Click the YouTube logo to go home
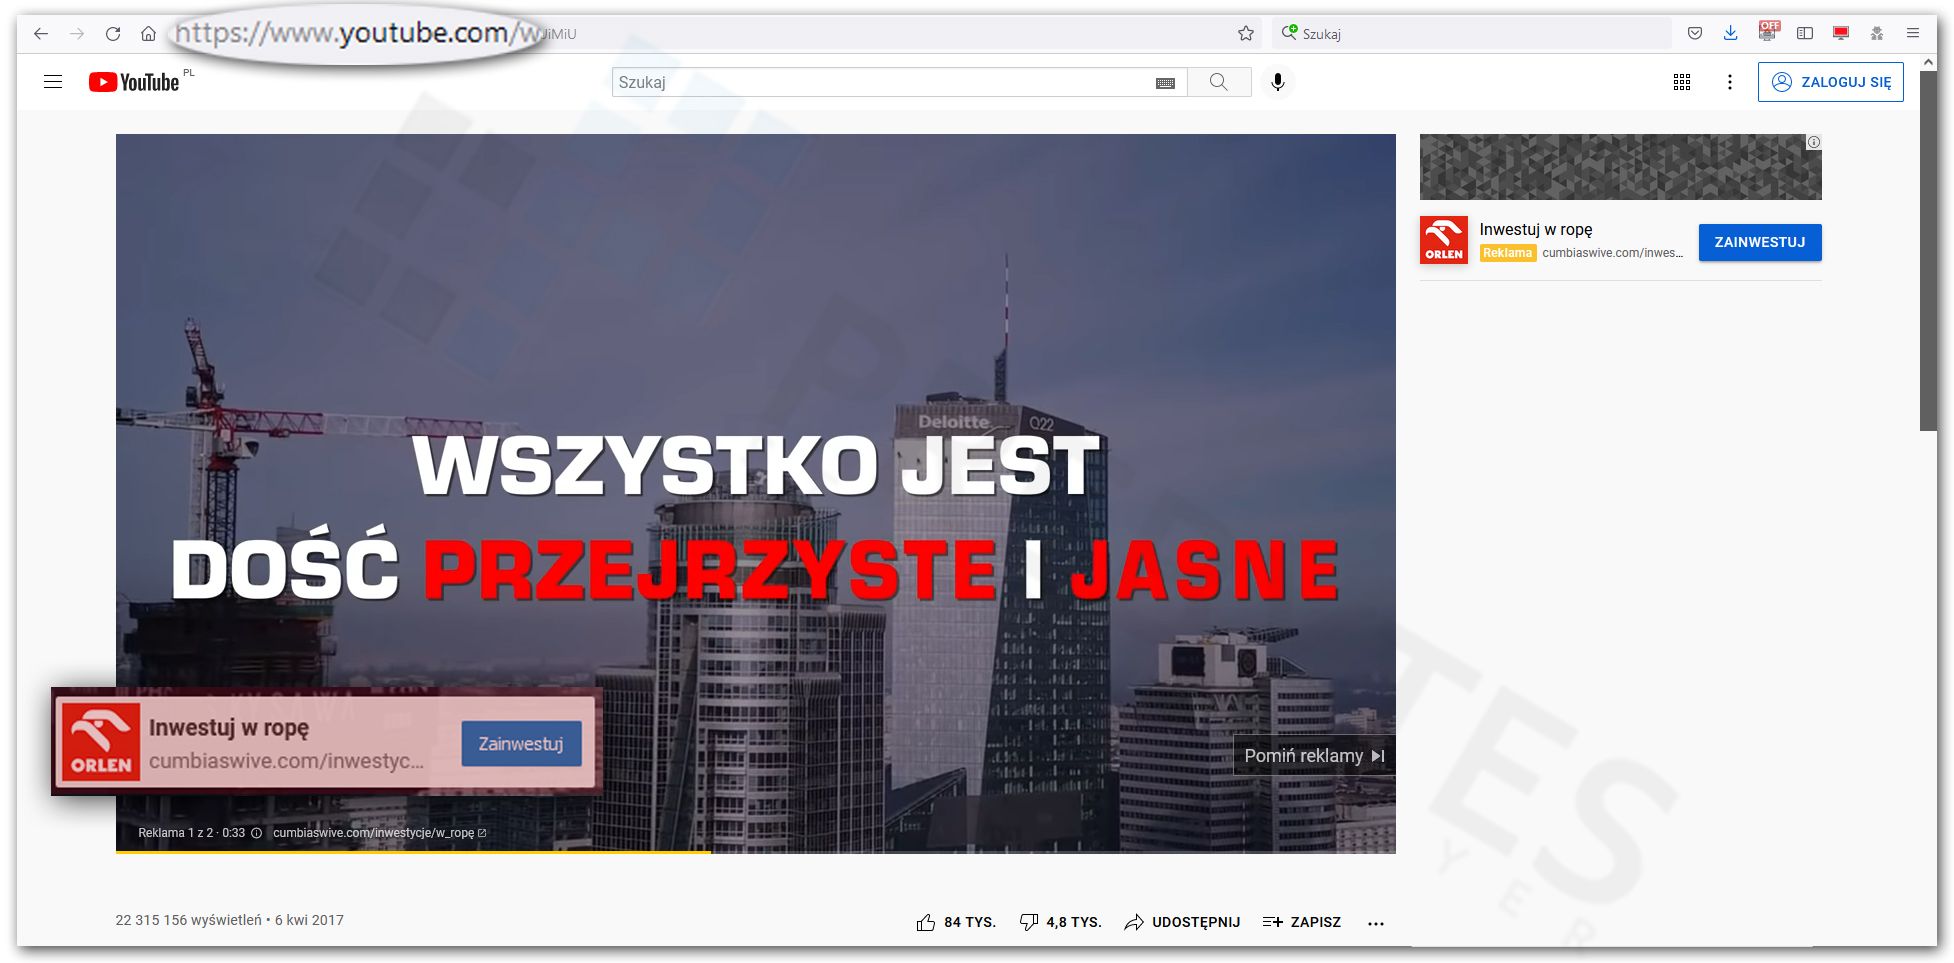The height and width of the screenshot is (963, 1954). [135, 82]
